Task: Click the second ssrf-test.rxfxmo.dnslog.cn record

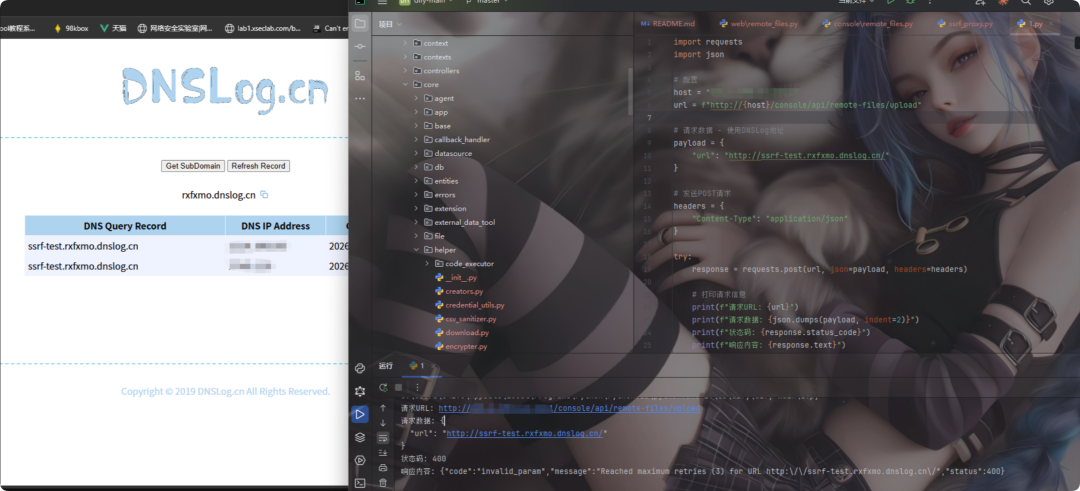Action: pos(83,266)
